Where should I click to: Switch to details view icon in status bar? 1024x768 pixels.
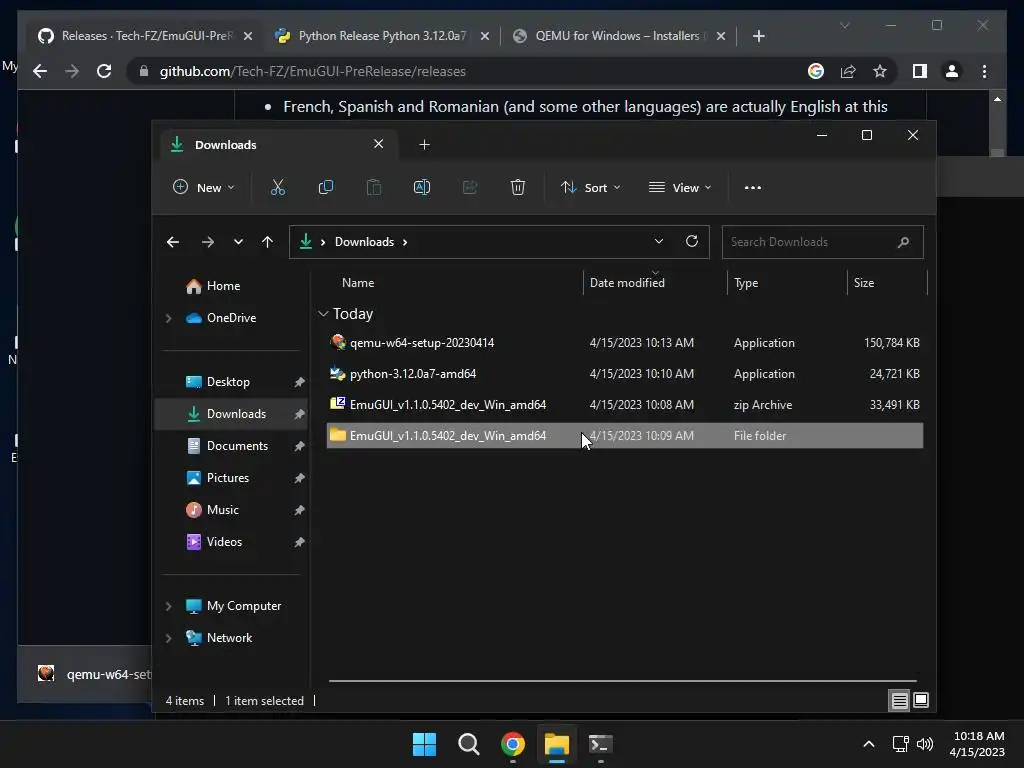[x=899, y=701]
